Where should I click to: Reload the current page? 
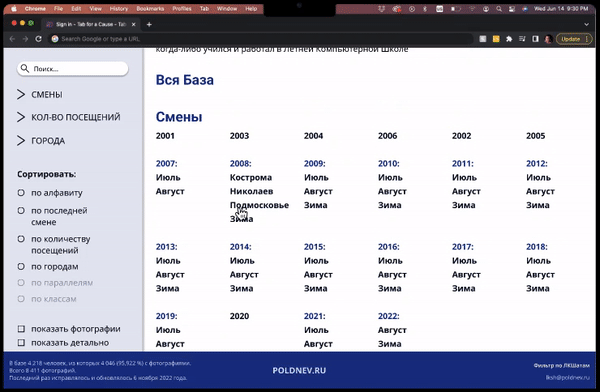(x=38, y=39)
